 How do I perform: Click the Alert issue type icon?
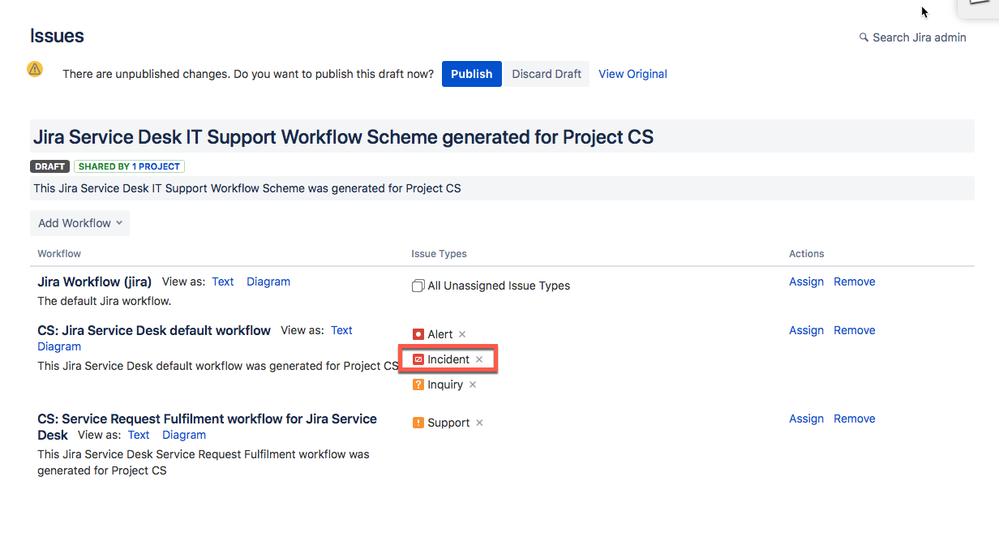click(x=418, y=334)
